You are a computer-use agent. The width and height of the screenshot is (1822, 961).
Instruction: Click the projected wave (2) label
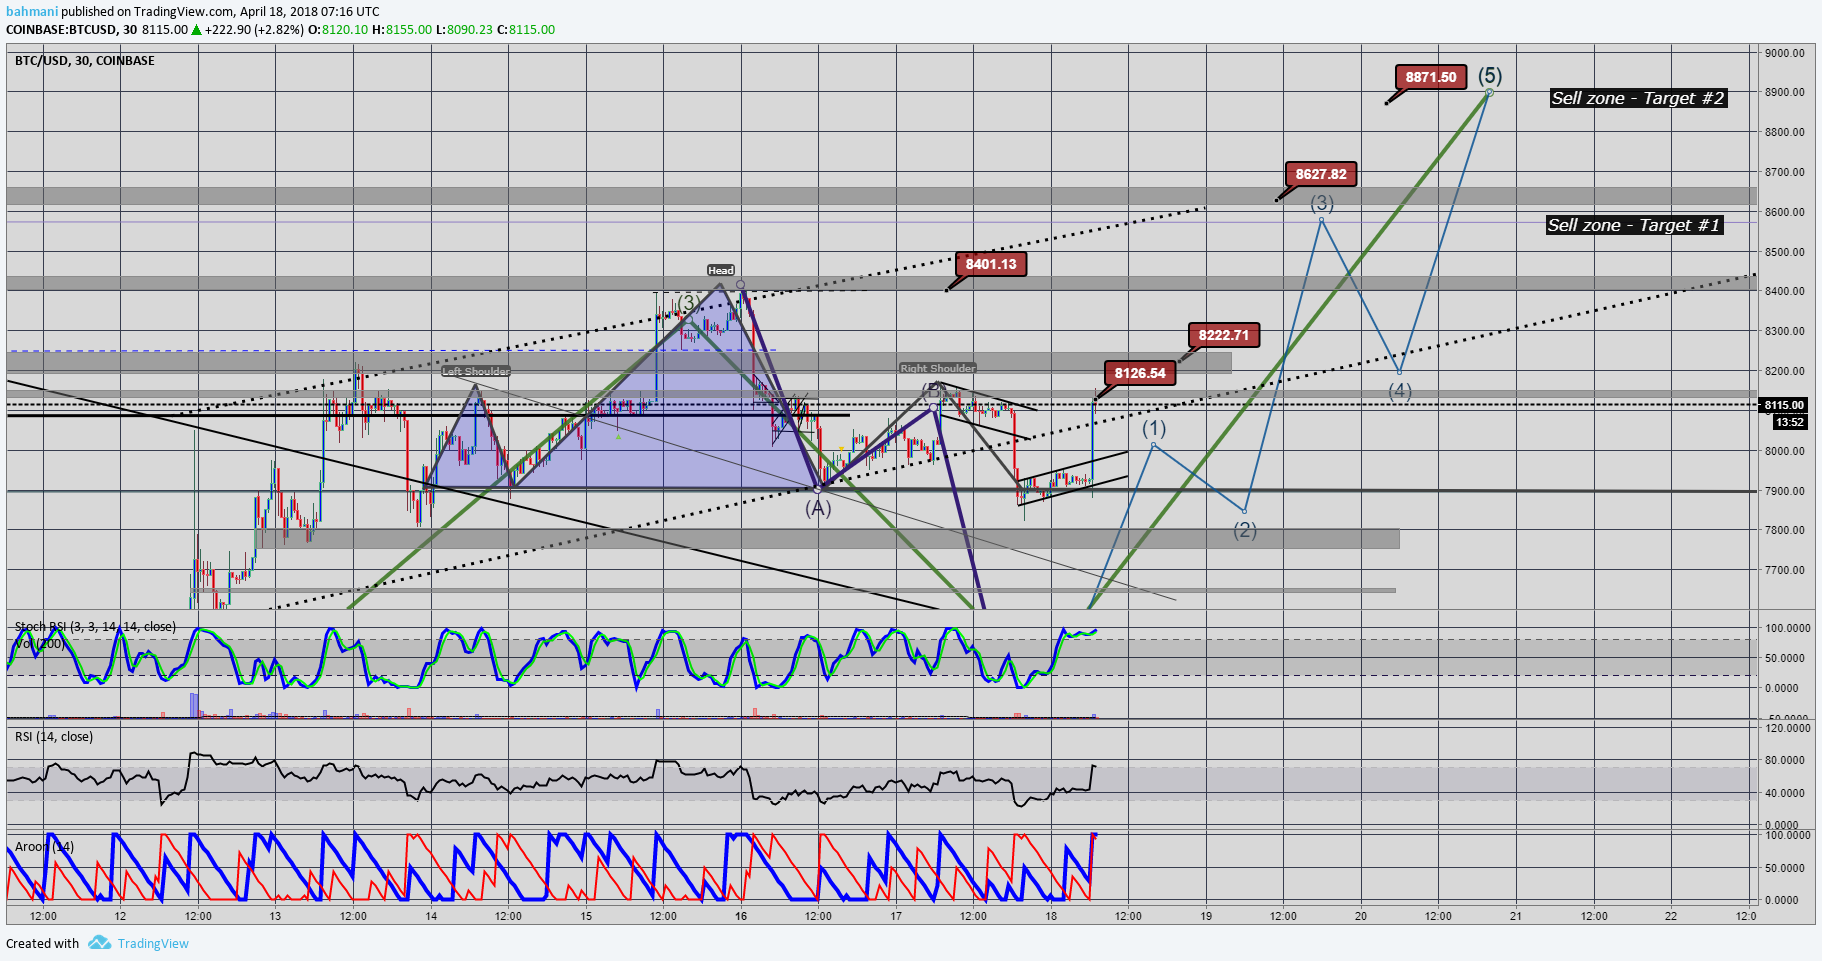click(x=1245, y=530)
